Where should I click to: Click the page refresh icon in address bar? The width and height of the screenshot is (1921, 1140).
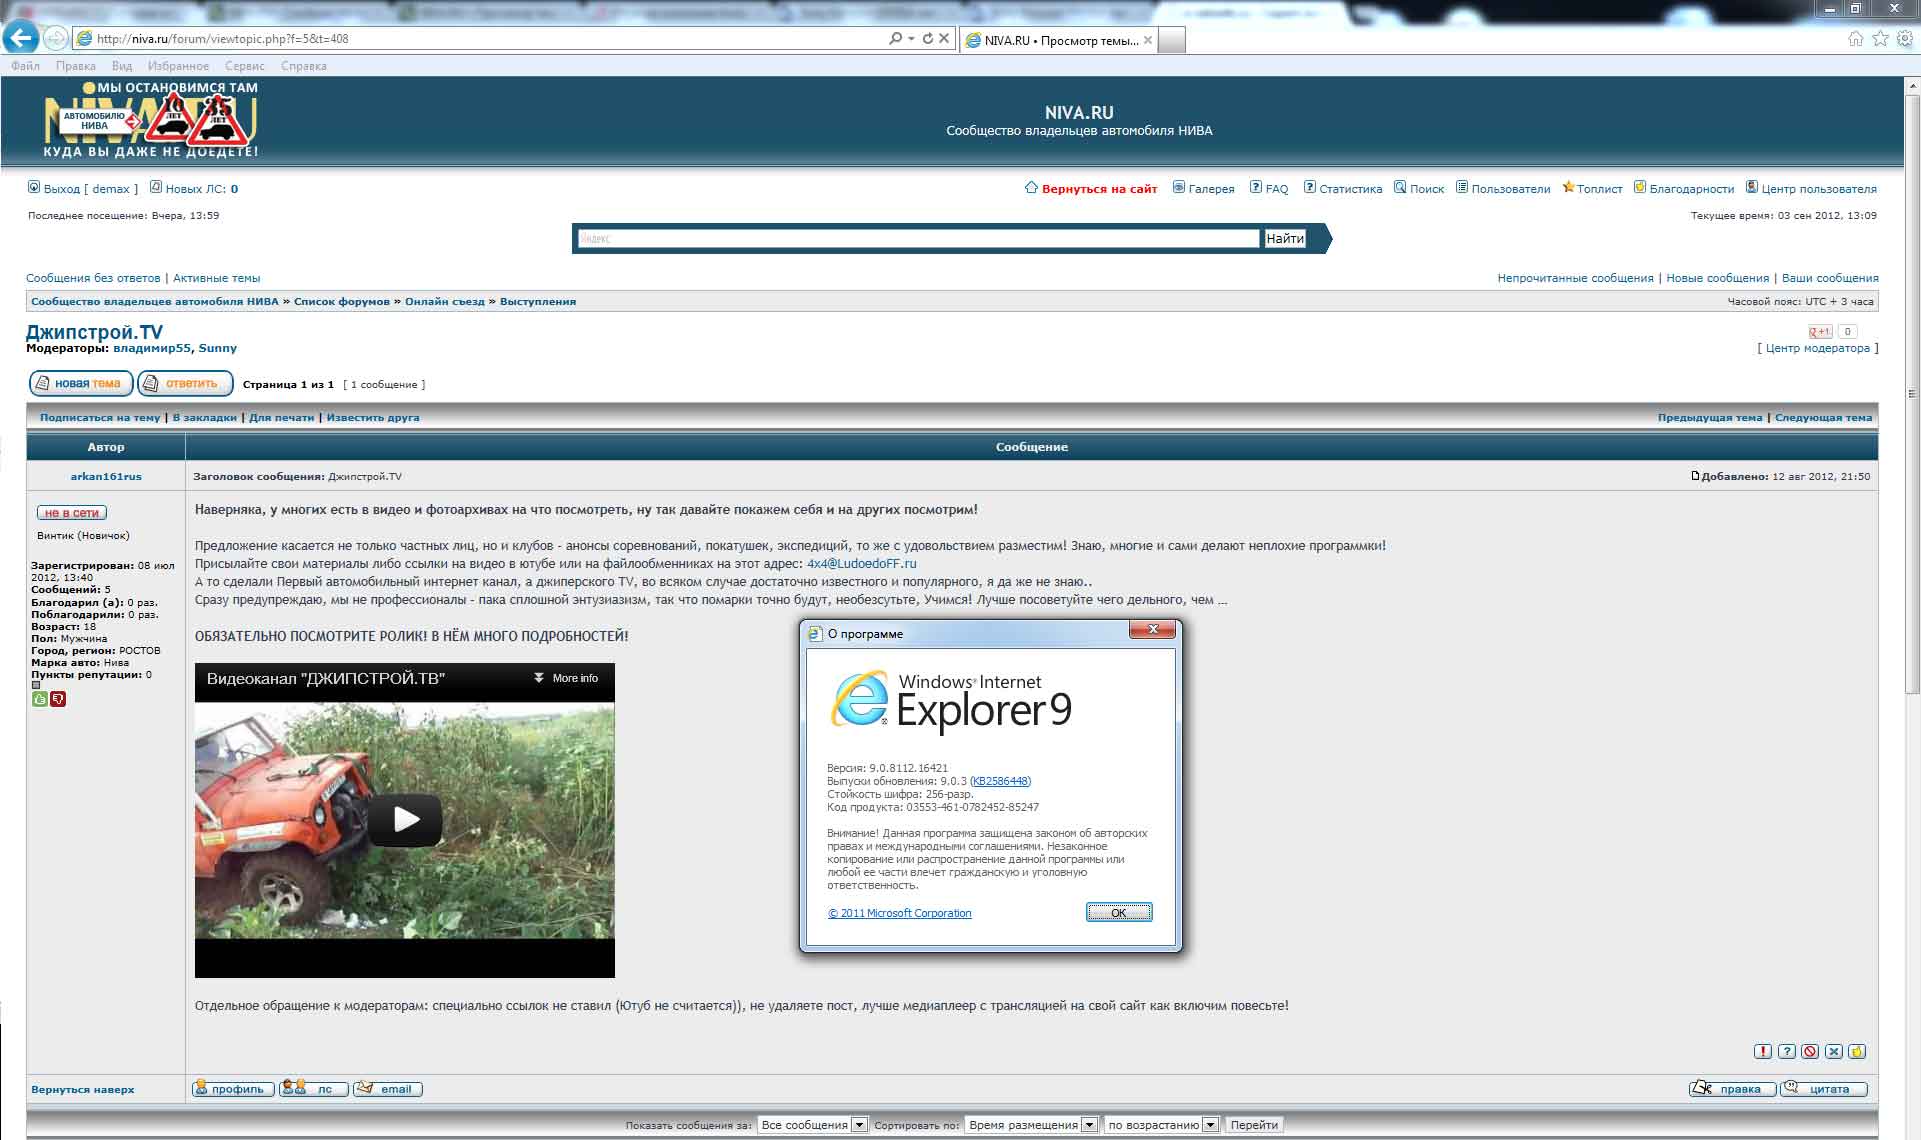[x=927, y=39]
